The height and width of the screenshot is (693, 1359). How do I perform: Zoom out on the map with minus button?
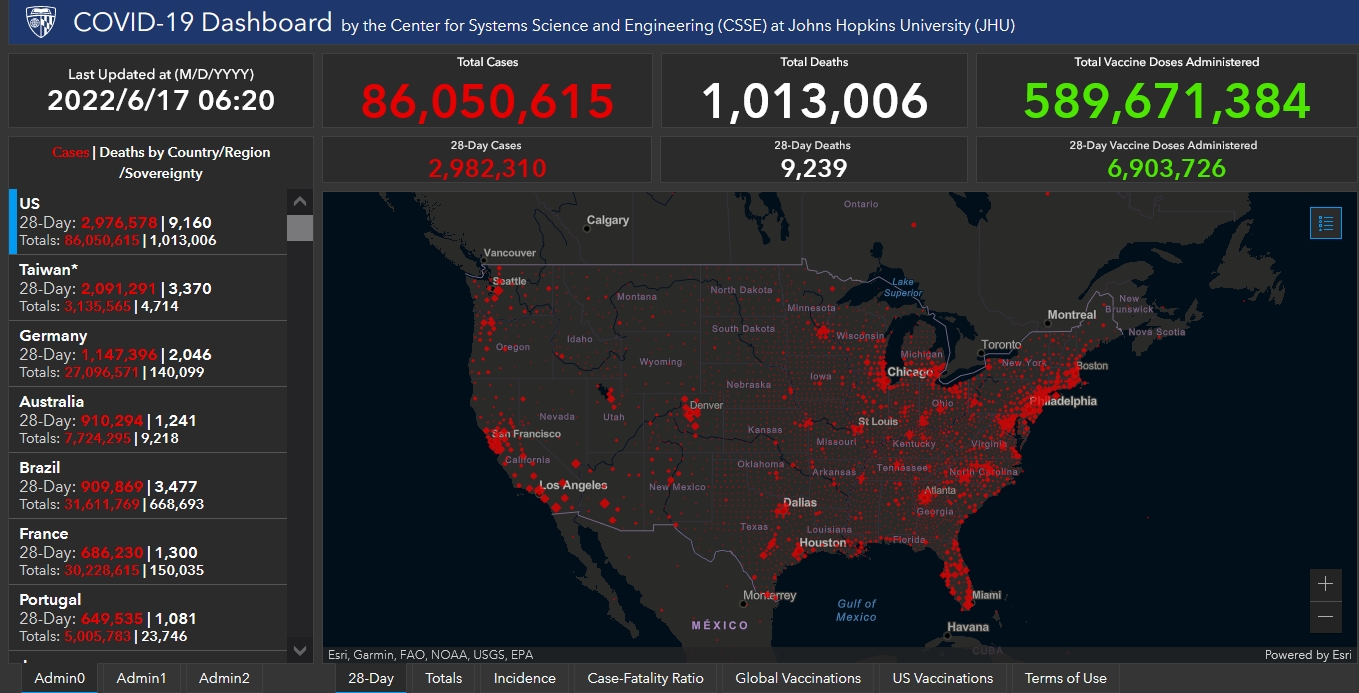coord(1326,616)
